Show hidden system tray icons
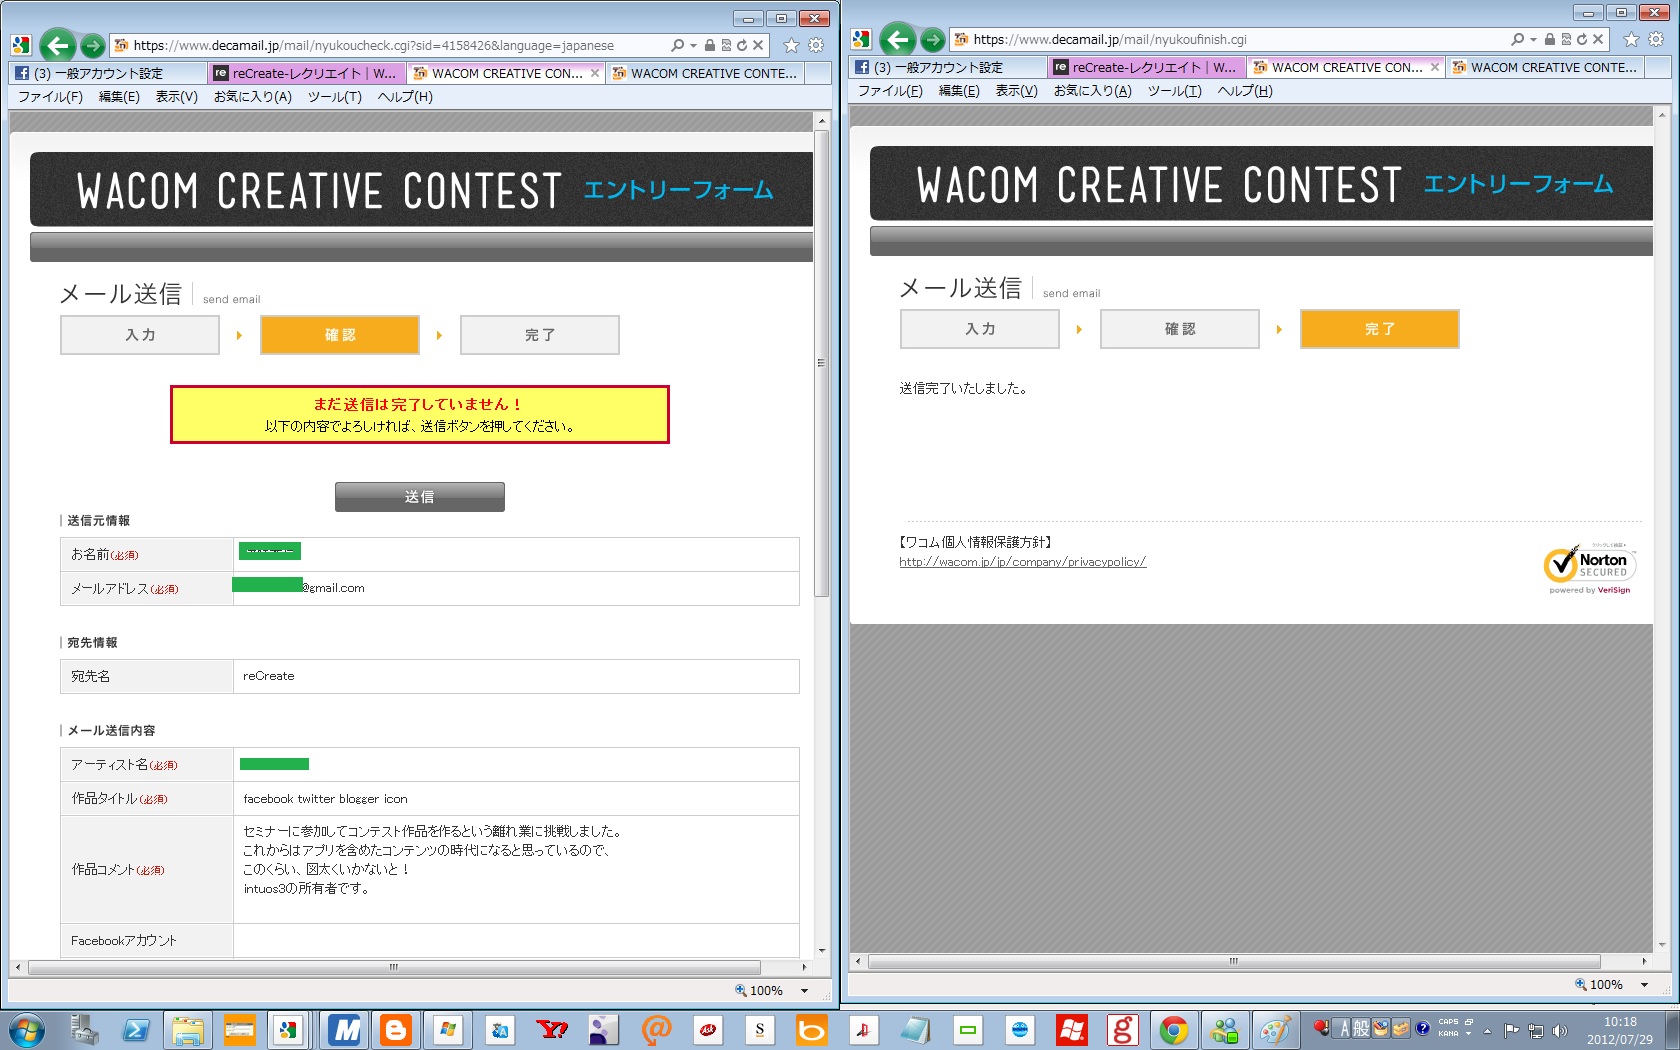Screen dimensions: 1680x1050 click(x=1487, y=1031)
